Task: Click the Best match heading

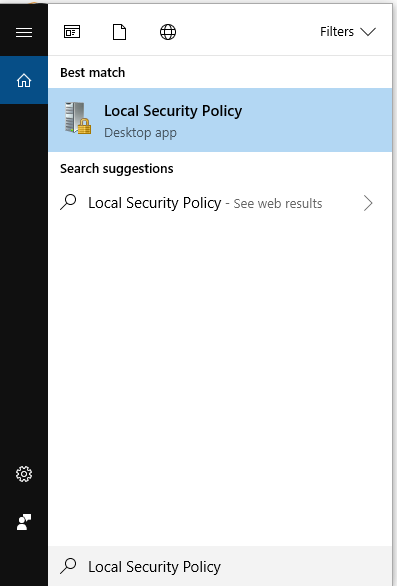Action: coord(93,73)
